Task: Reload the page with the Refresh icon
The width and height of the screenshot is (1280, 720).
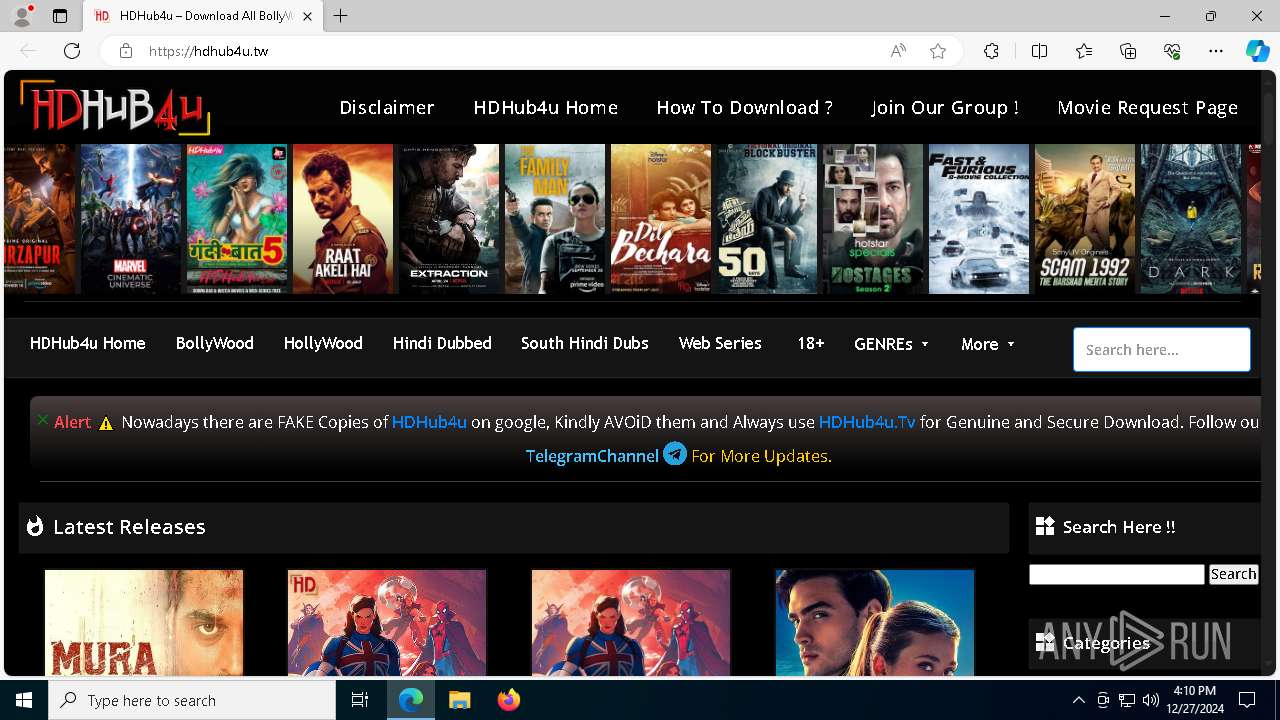Action: click(72, 51)
